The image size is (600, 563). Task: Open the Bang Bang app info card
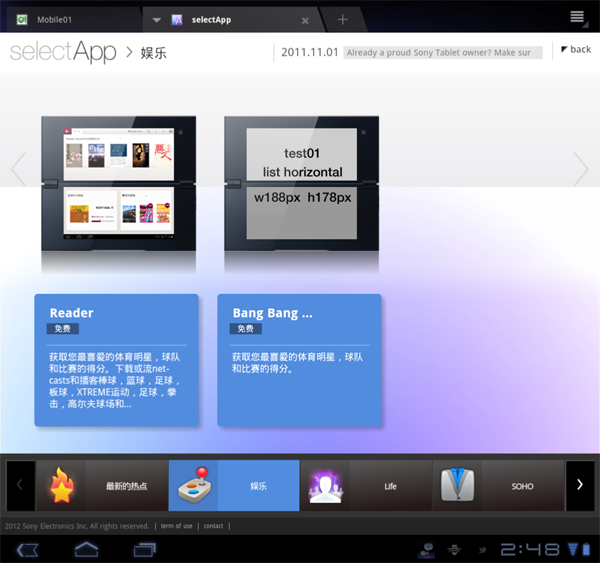pyautogui.click(x=299, y=360)
